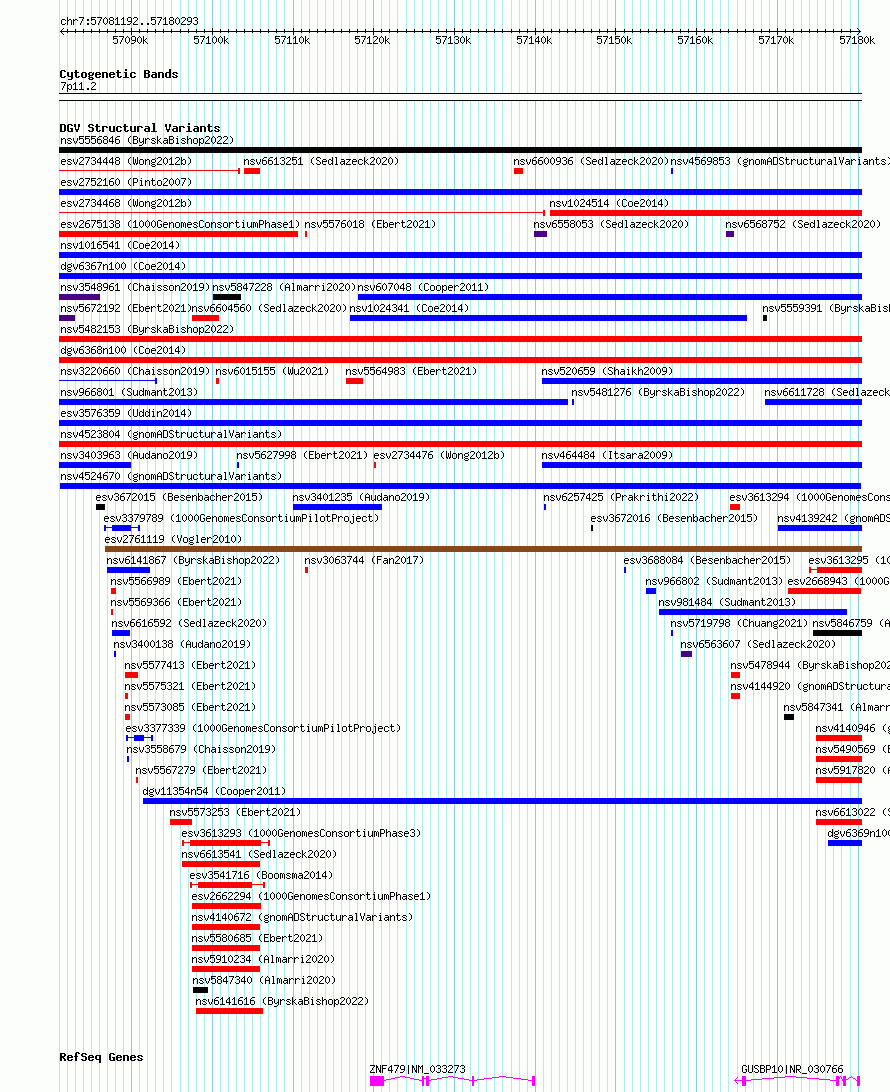Select the esv2752160 (Pinto2007) variant label
This screenshot has width=890, height=1092.
click(126, 182)
